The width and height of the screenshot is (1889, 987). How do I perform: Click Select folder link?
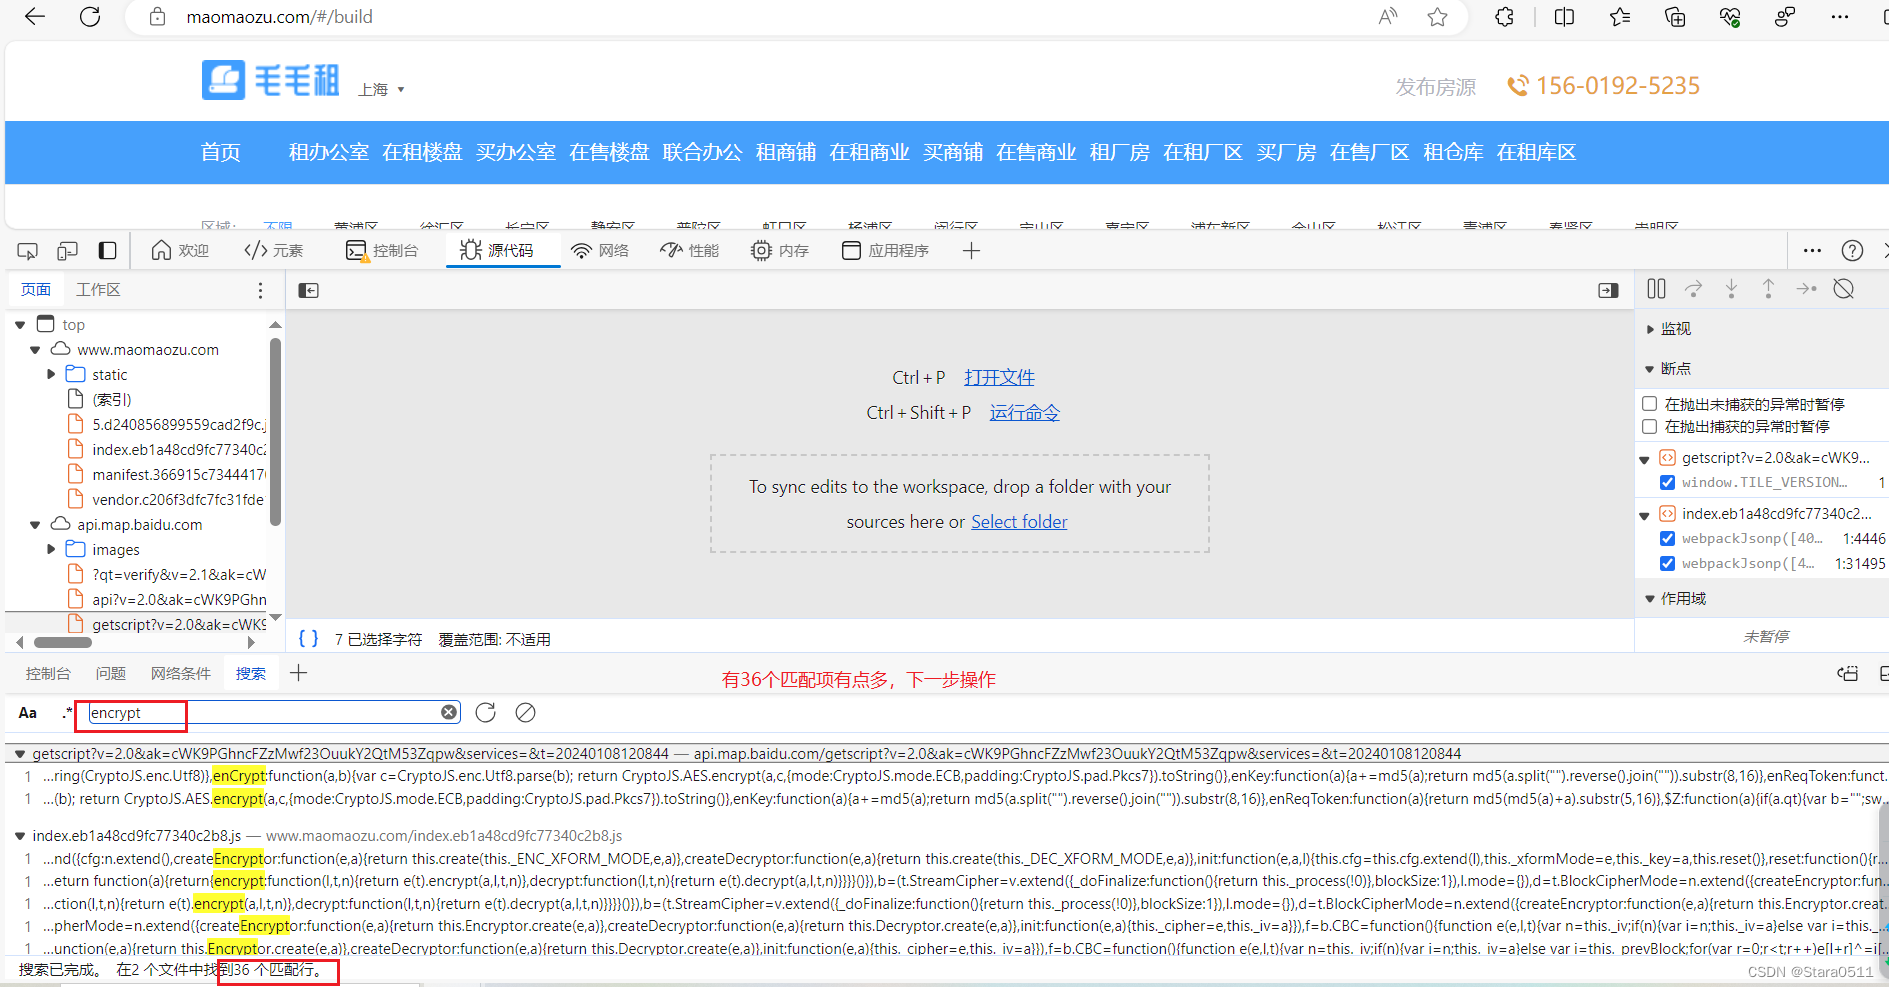tap(1019, 522)
